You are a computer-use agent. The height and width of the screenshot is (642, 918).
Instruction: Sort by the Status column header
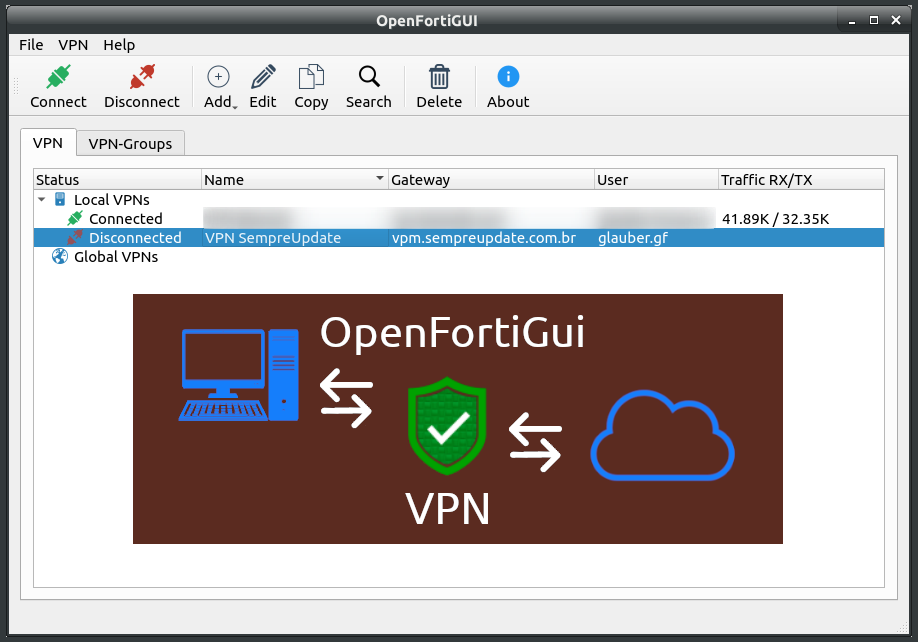[x=118, y=180]
